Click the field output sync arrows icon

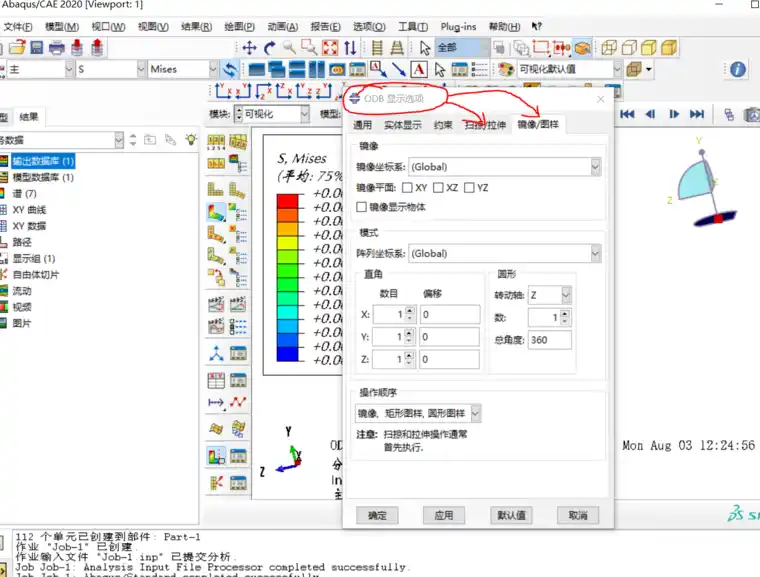(x=230, y=69)
